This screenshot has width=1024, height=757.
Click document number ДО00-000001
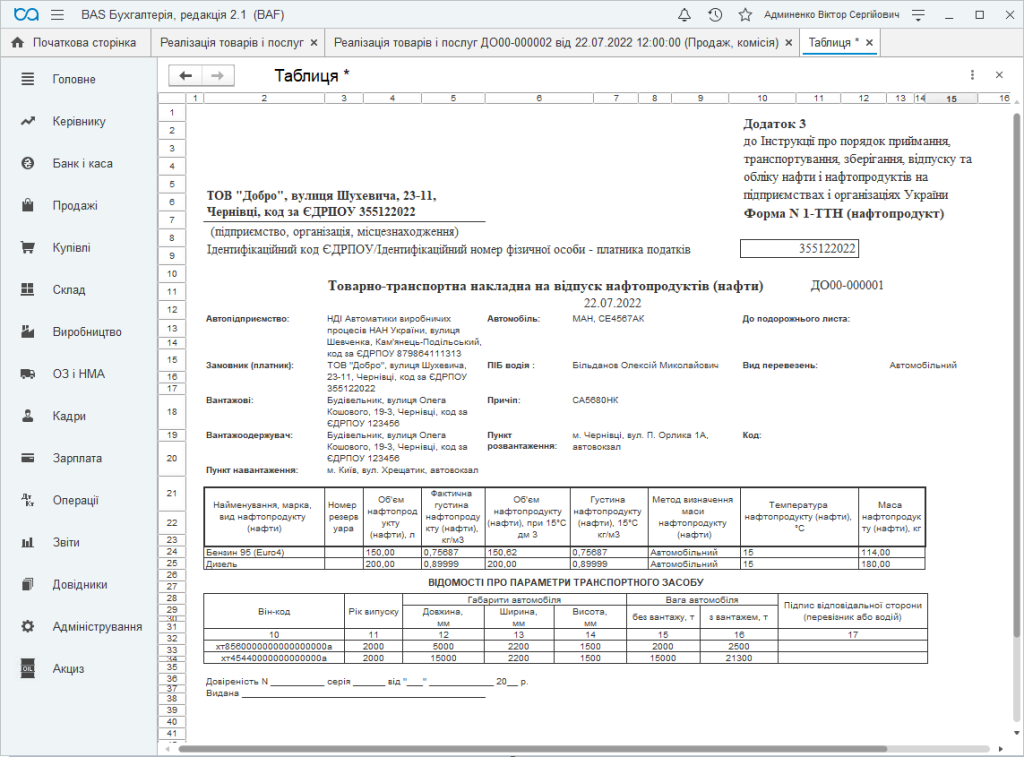[846, 285]
